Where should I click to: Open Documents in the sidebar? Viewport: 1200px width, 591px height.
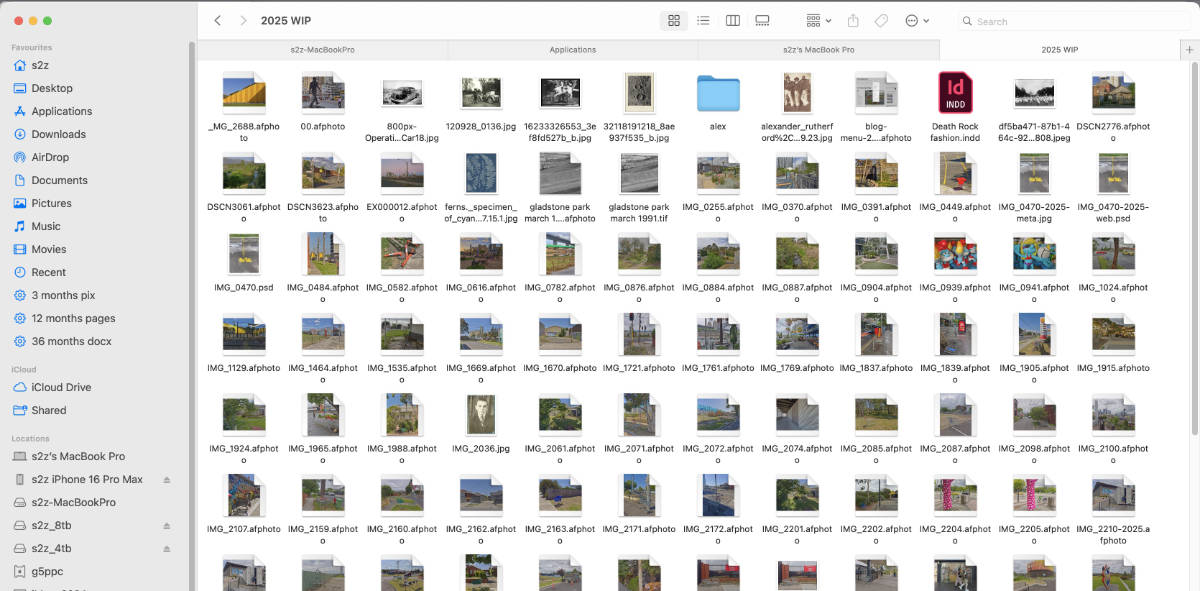click(59, 180)
